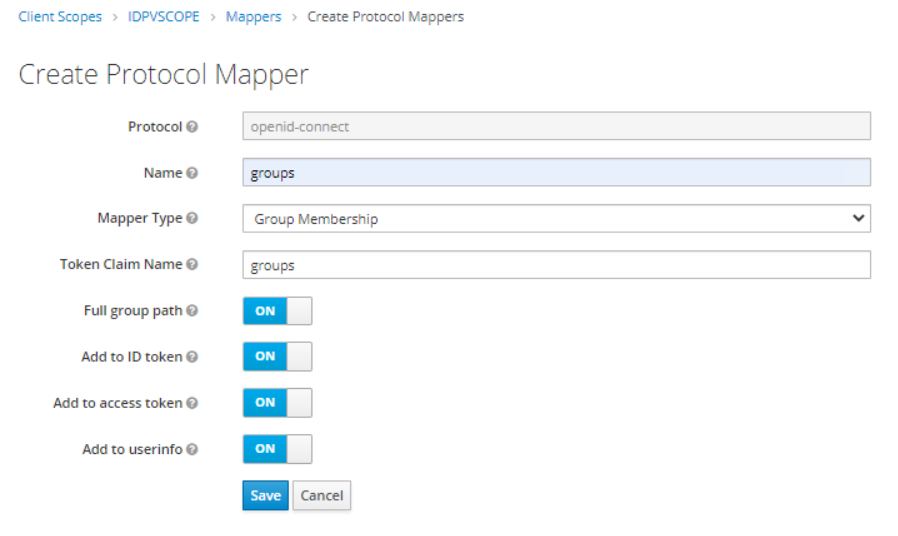This screenshot has height=536, width=898.
Task: Click the Token Claim Name field
Action: tap(557, 265)
